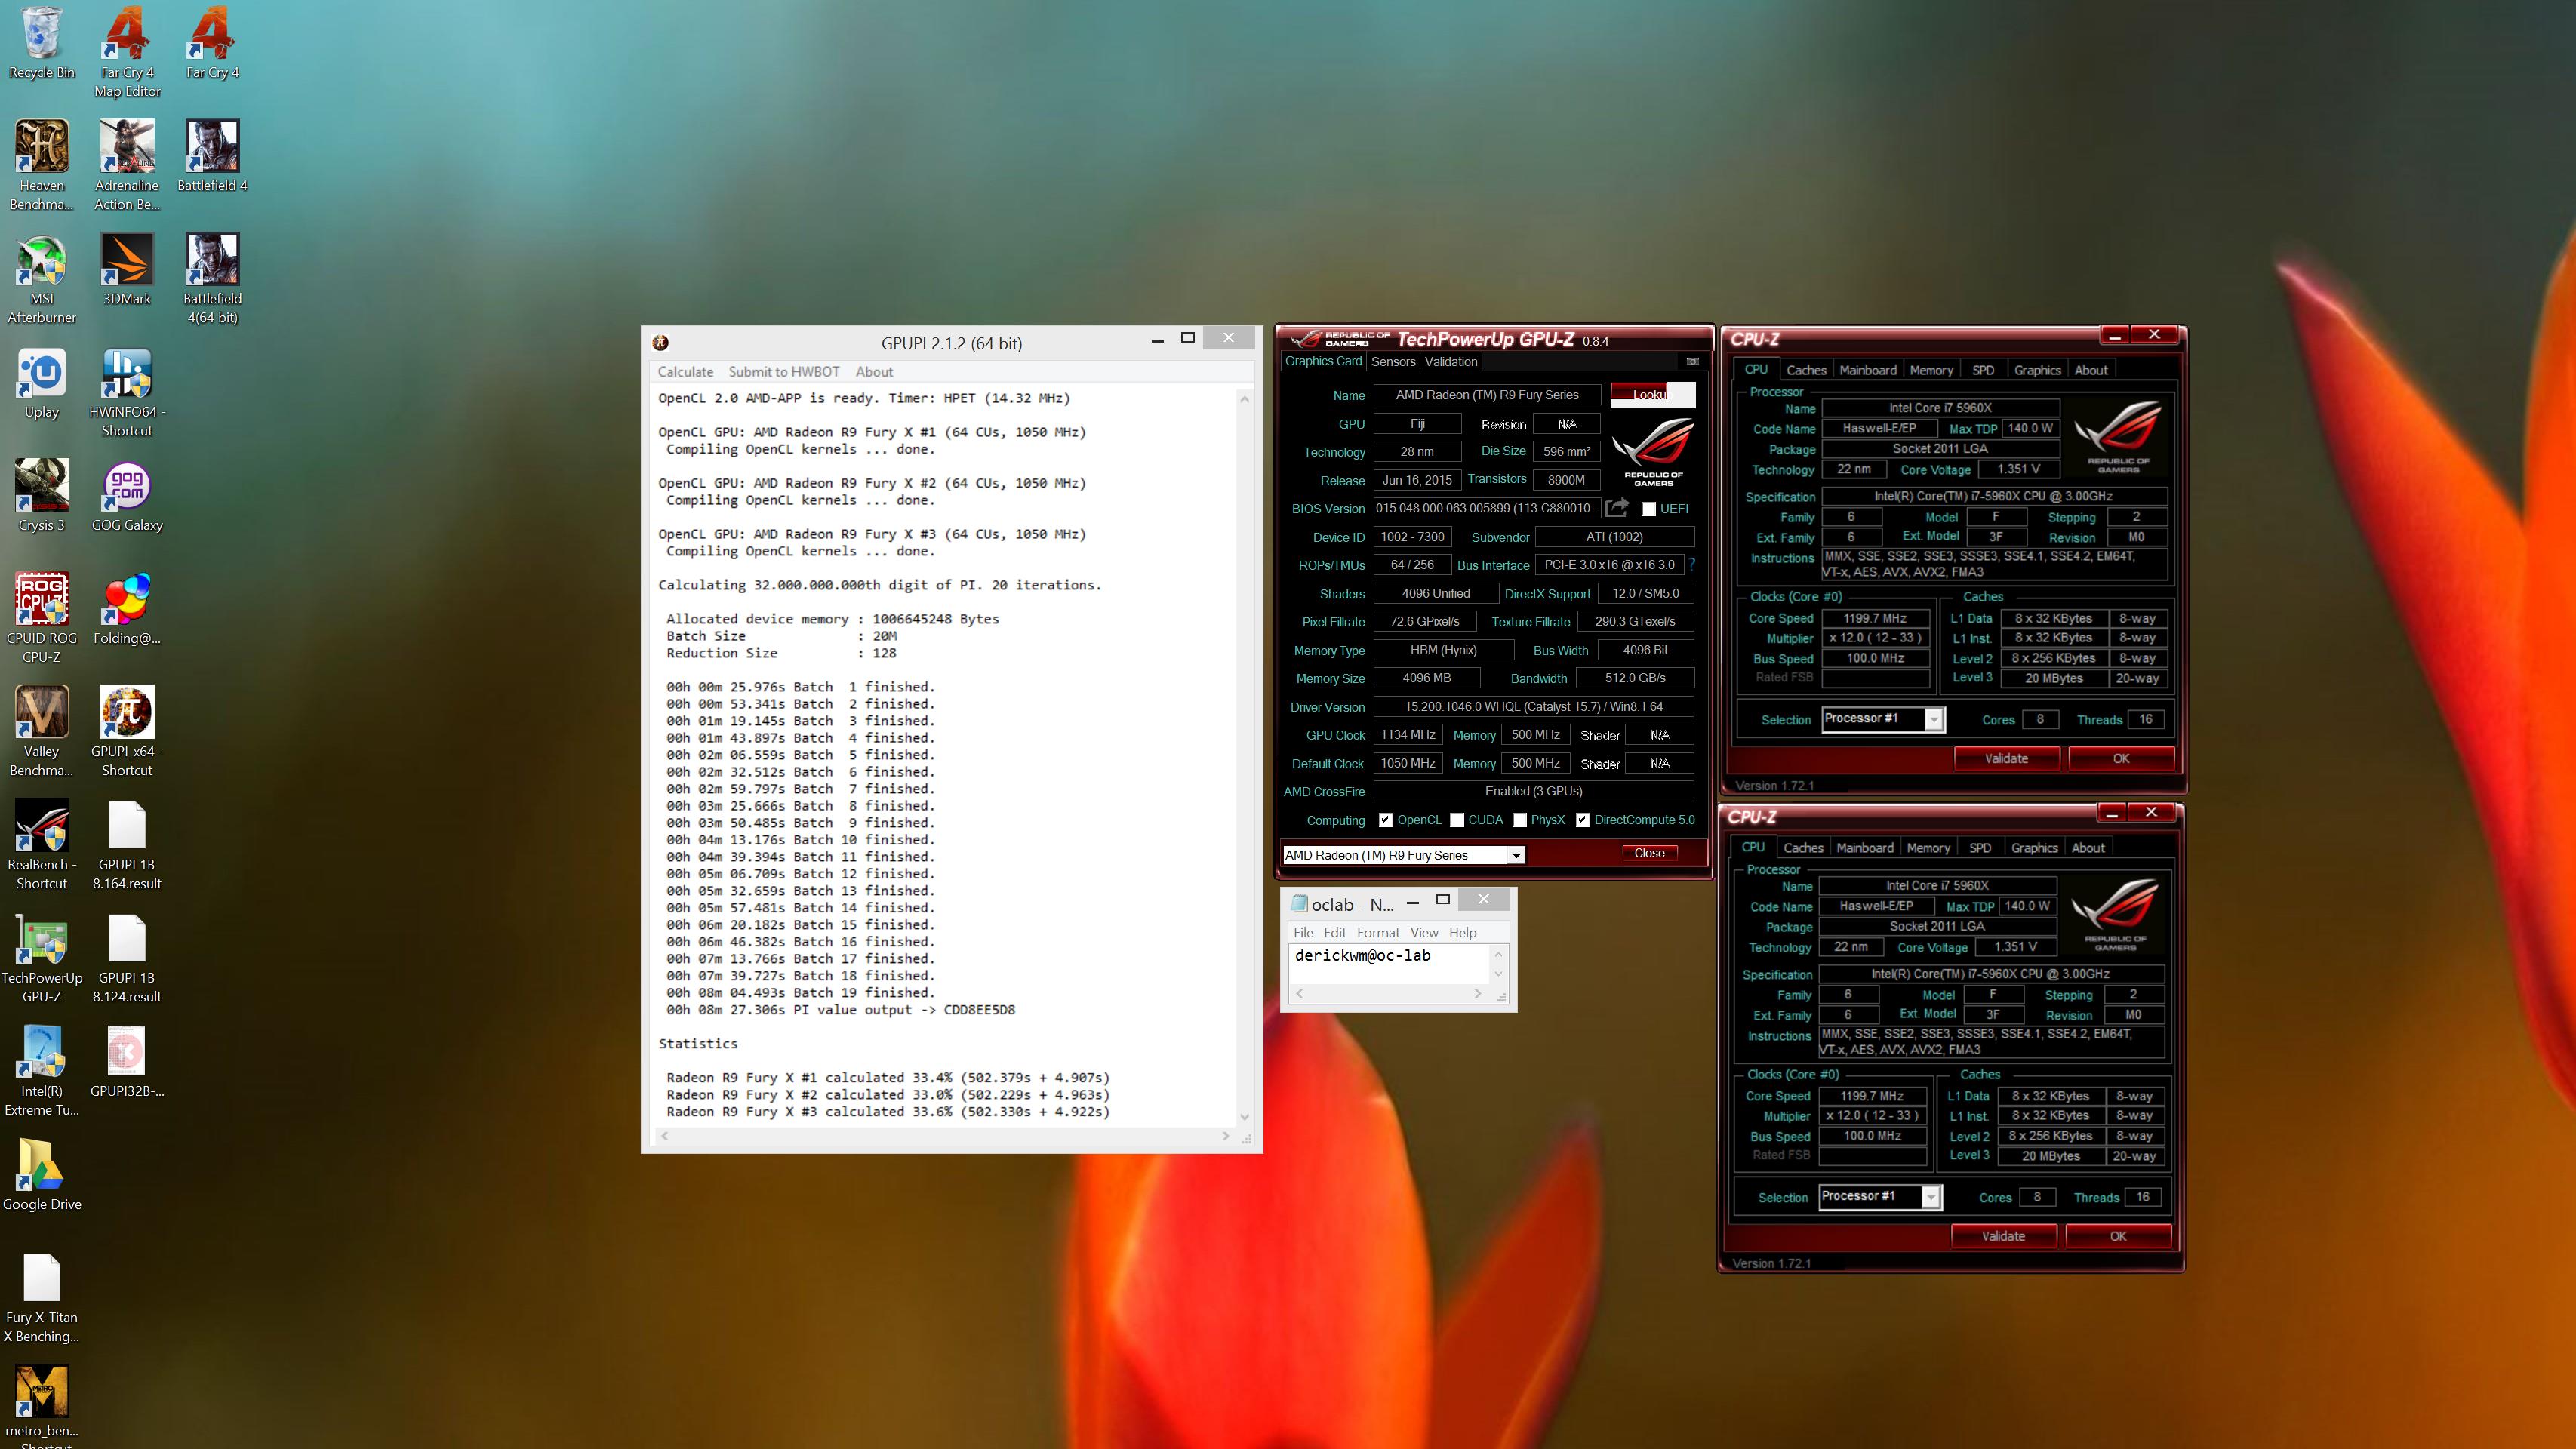Select the GPUPI32B desktop file icon
2576x1449 pixels.
[127, 1061]
